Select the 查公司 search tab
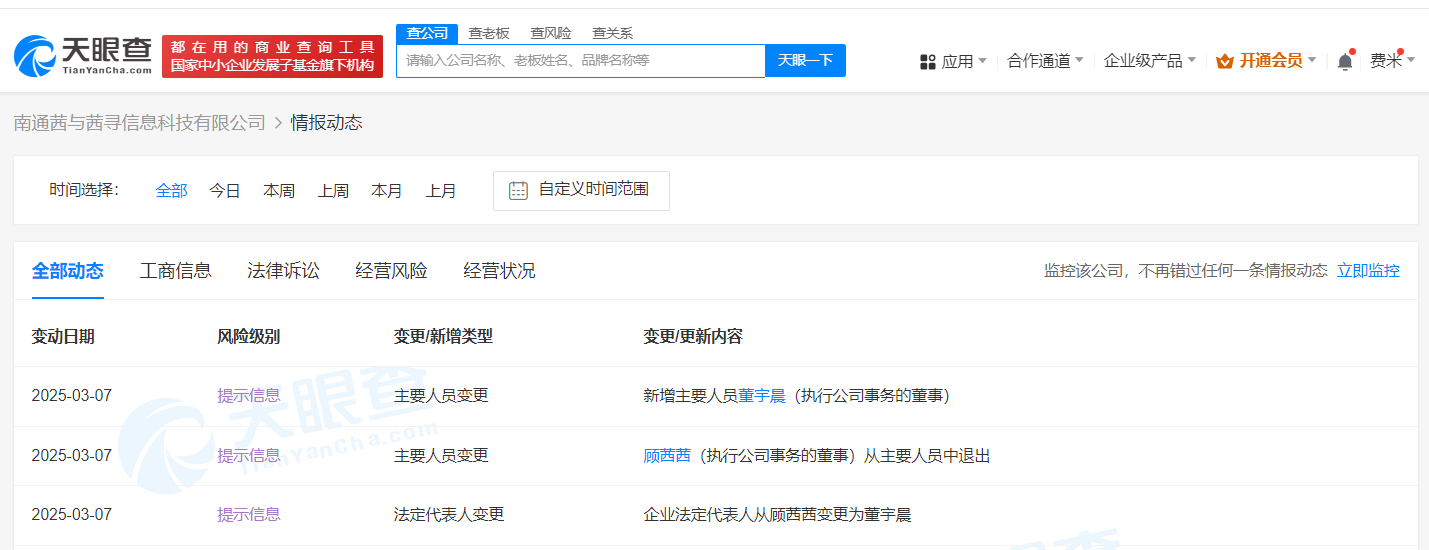Viewport: 1429px width, 550px height. (x=427, y=33)
